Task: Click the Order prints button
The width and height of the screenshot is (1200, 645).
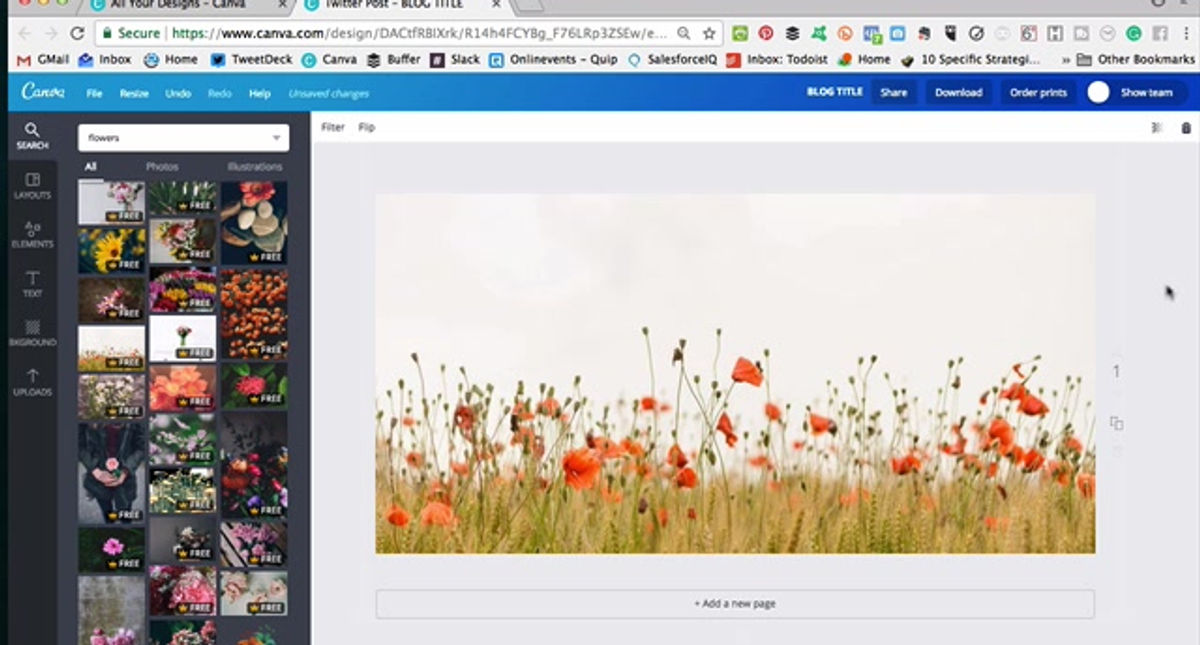Action: (1038, 92)
